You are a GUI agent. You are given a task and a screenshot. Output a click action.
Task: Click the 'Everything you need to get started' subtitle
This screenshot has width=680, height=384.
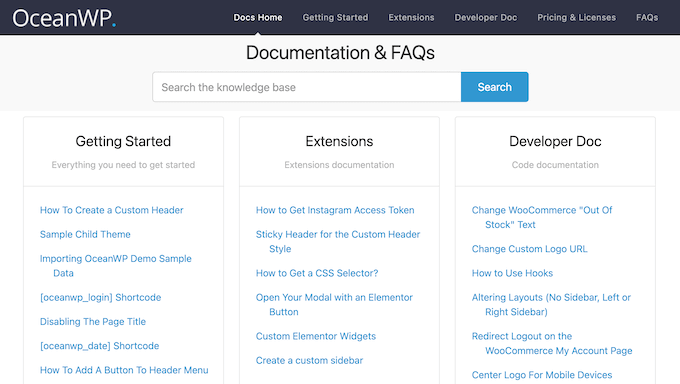(x=123, y=165)
